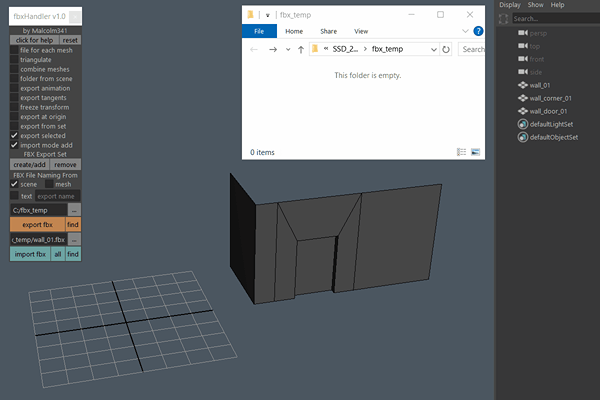Click the wall_01 mesh icon in outliner

tap(522, 85)
